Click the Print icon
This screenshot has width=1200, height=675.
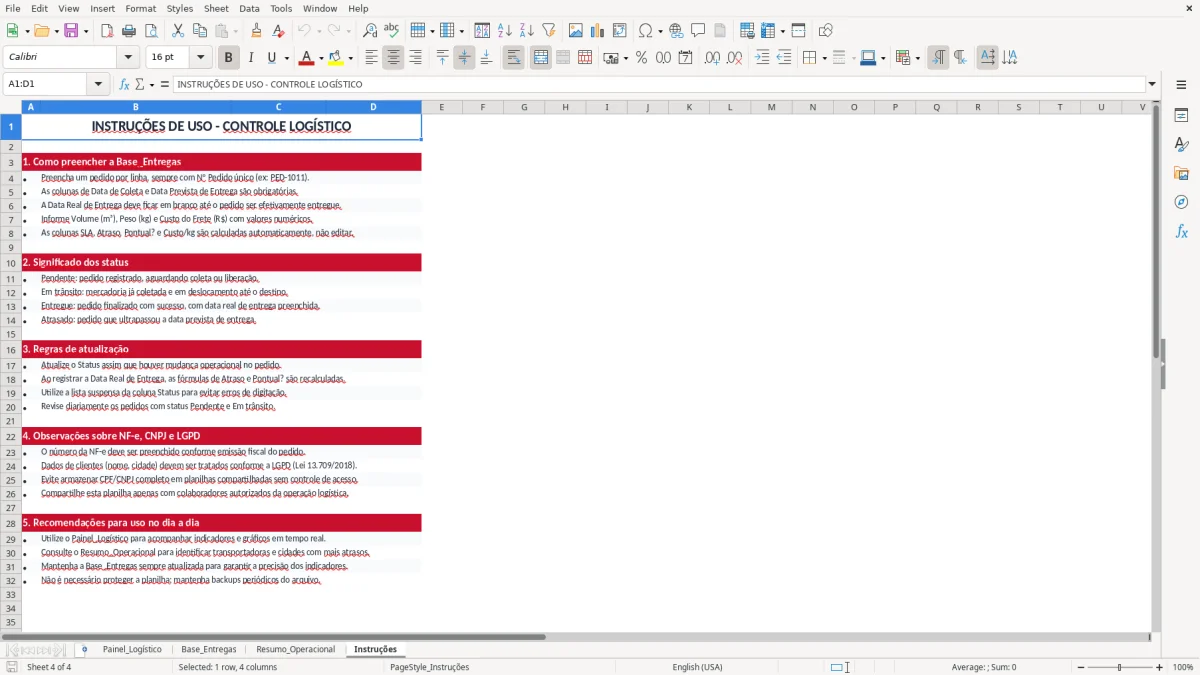click(129, 31)
